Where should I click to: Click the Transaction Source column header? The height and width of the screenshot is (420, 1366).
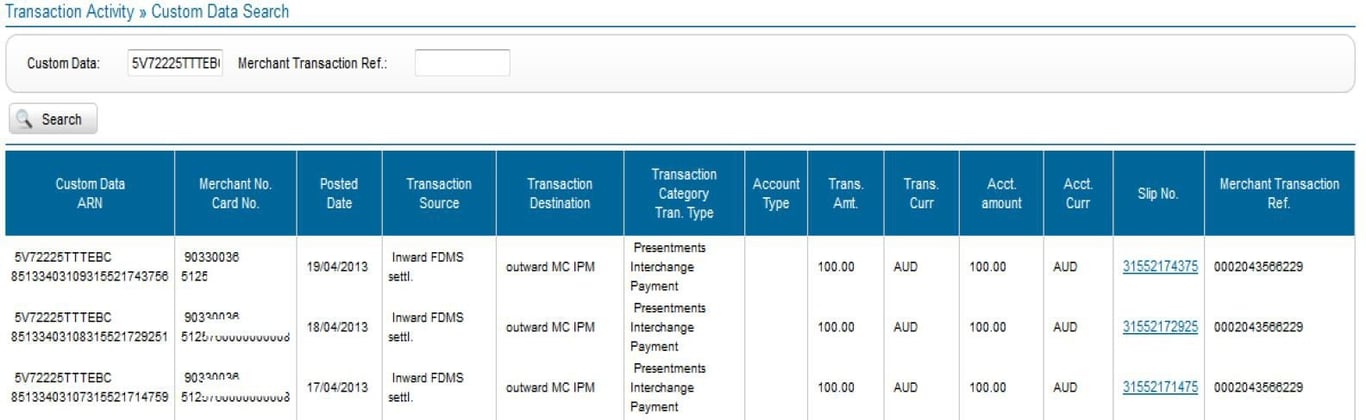pos(438,193)
